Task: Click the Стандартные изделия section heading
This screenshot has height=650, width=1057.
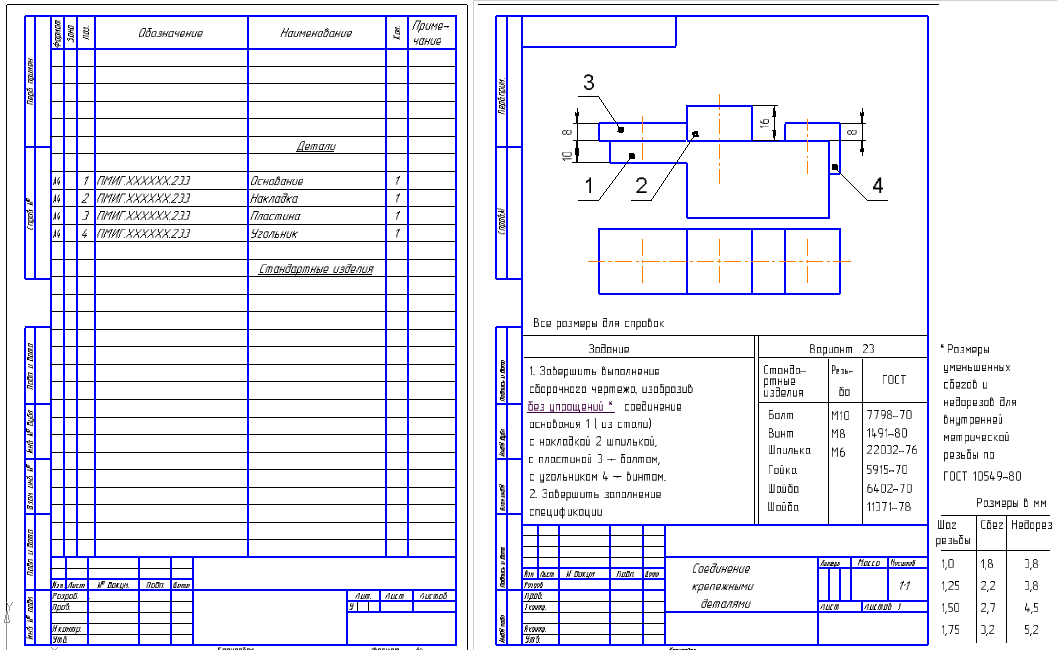Action: 315,269
